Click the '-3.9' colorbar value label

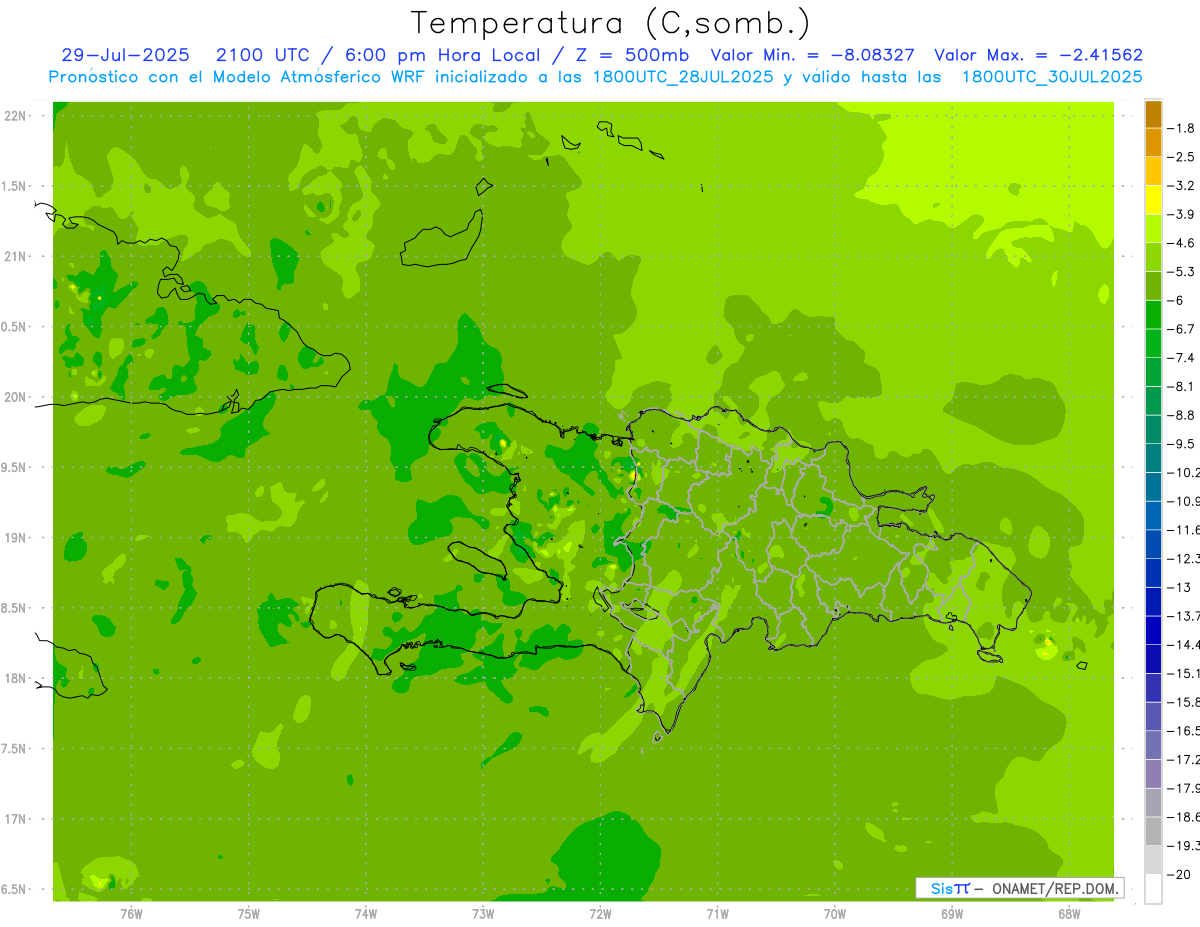pos(1181,214)
